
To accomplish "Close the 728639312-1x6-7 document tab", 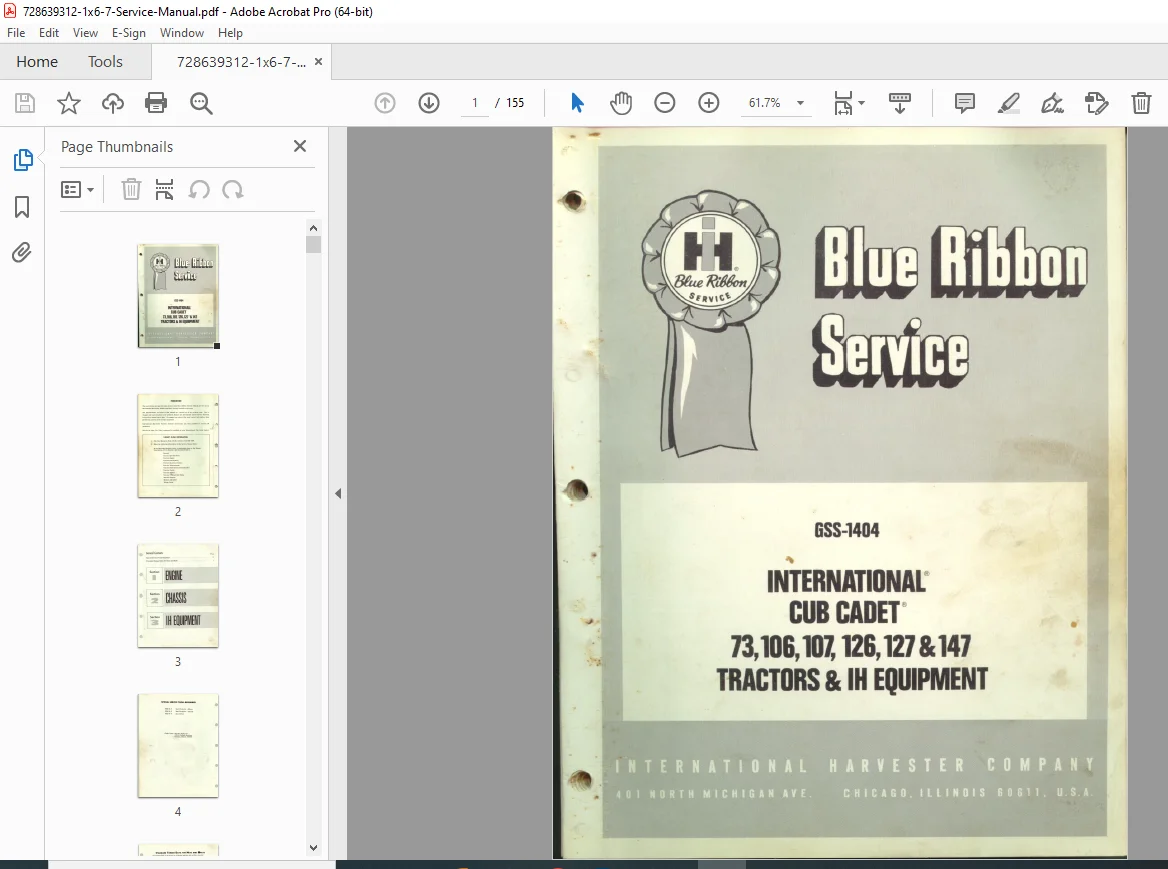I will coord(319,62).
